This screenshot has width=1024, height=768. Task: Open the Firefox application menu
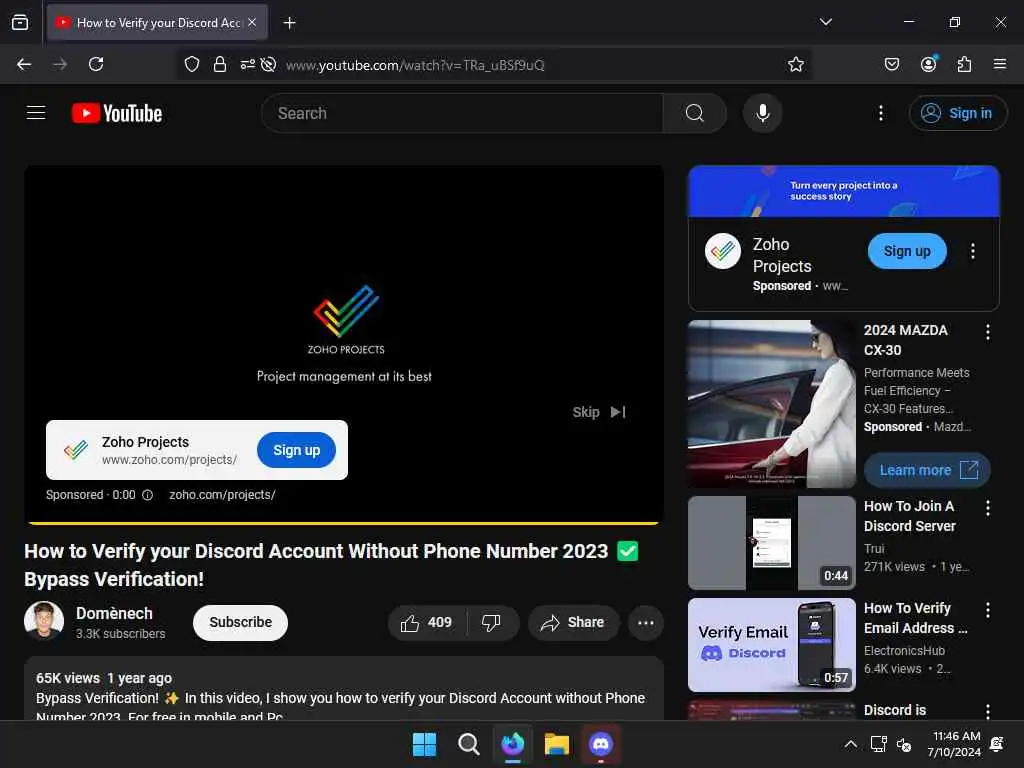999,64
